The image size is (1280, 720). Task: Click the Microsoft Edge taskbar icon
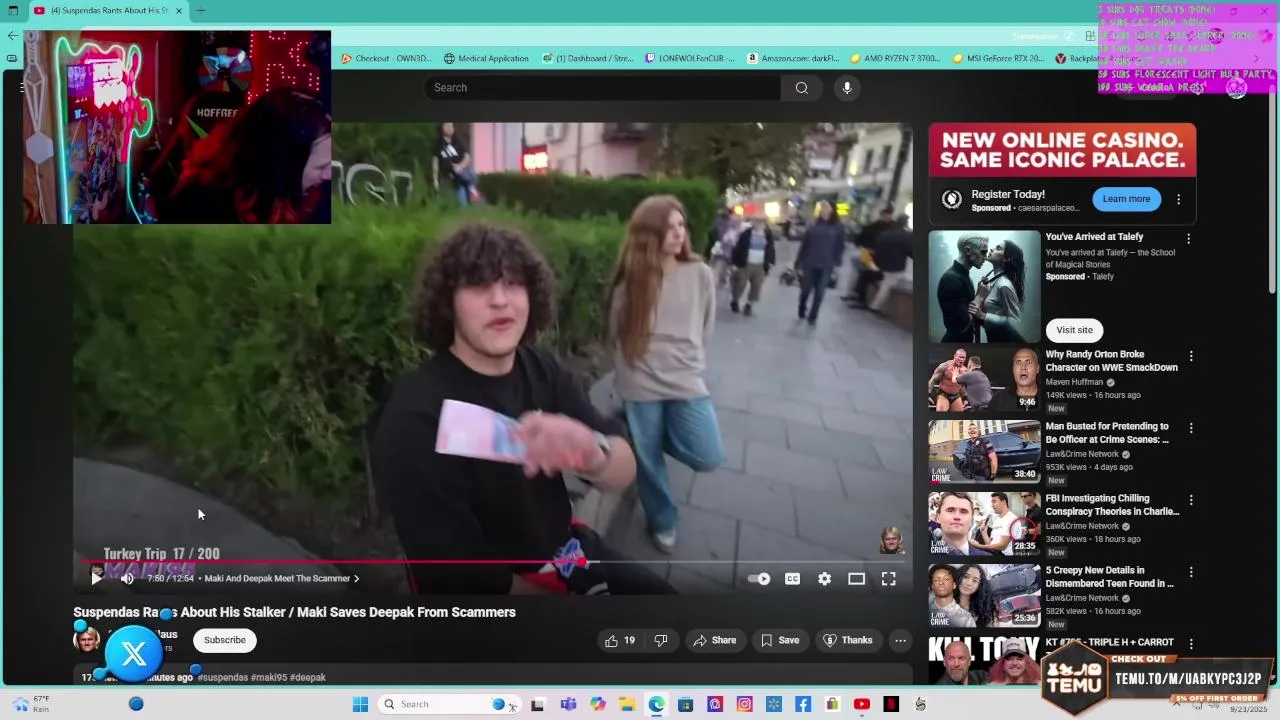tap(656, 704)
